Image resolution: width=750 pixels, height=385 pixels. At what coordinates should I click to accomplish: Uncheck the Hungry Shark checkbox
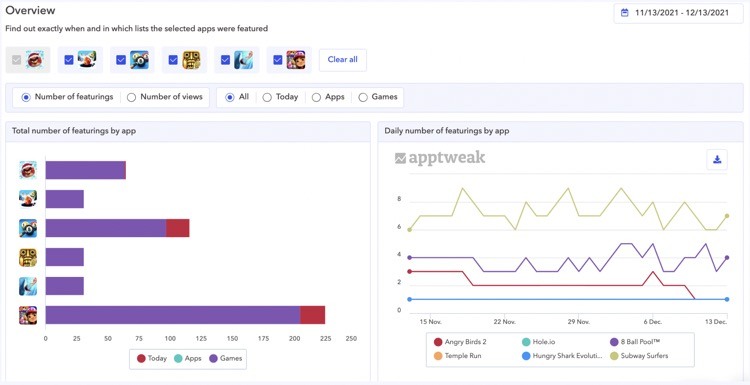point(225,60)
